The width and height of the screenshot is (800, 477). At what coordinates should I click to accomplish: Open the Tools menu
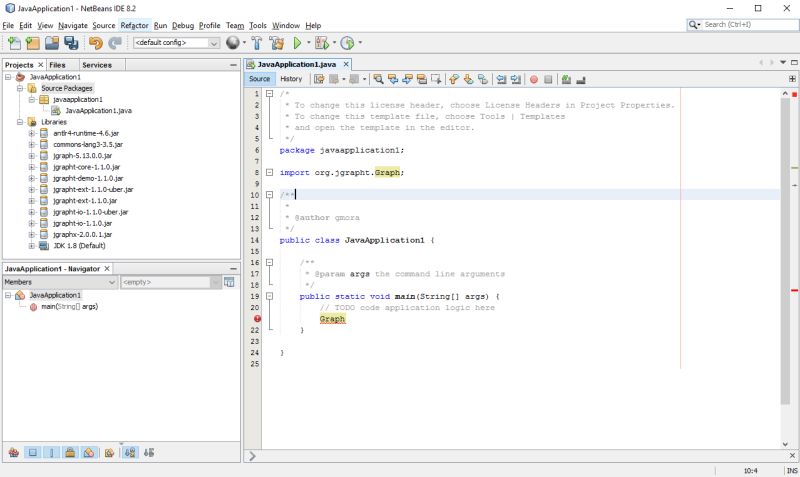[x=258, y=26]
